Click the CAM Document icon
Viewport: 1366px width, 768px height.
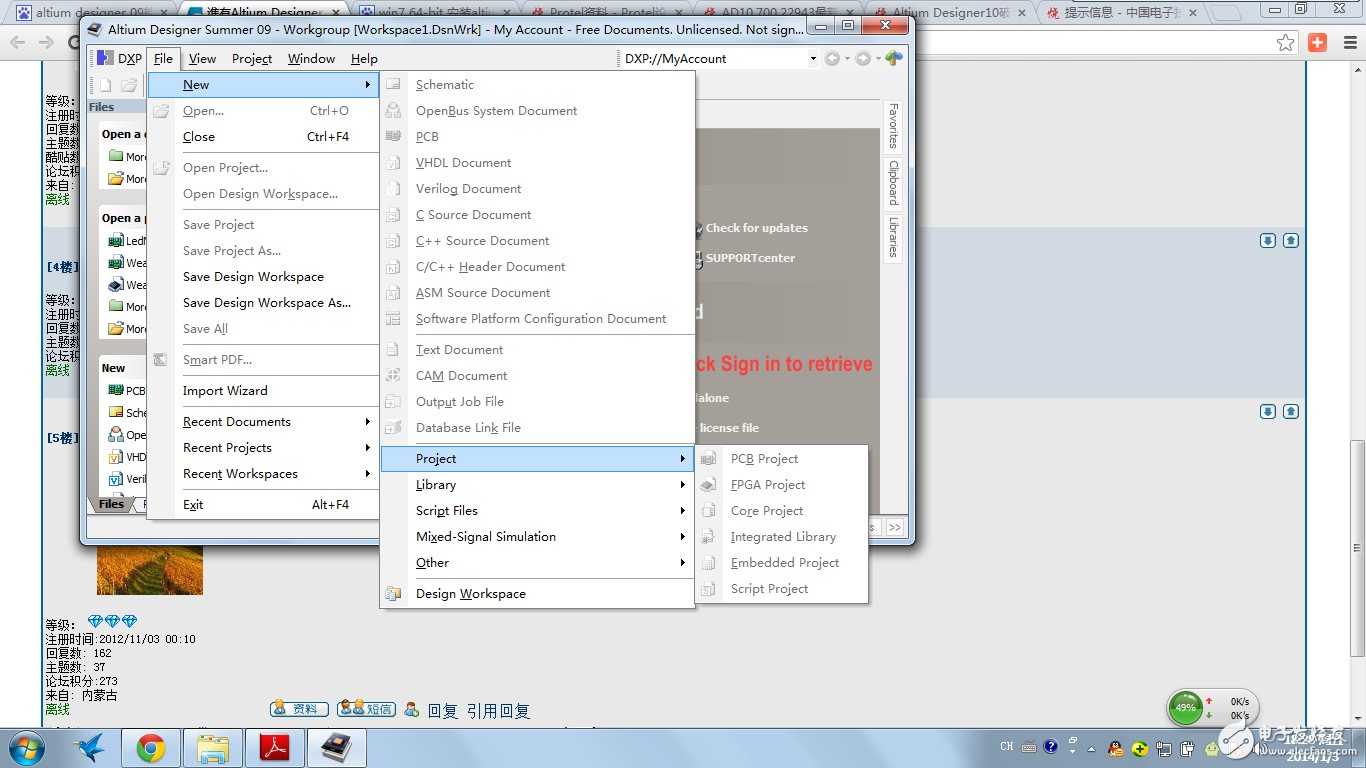[x=393, y=376]
